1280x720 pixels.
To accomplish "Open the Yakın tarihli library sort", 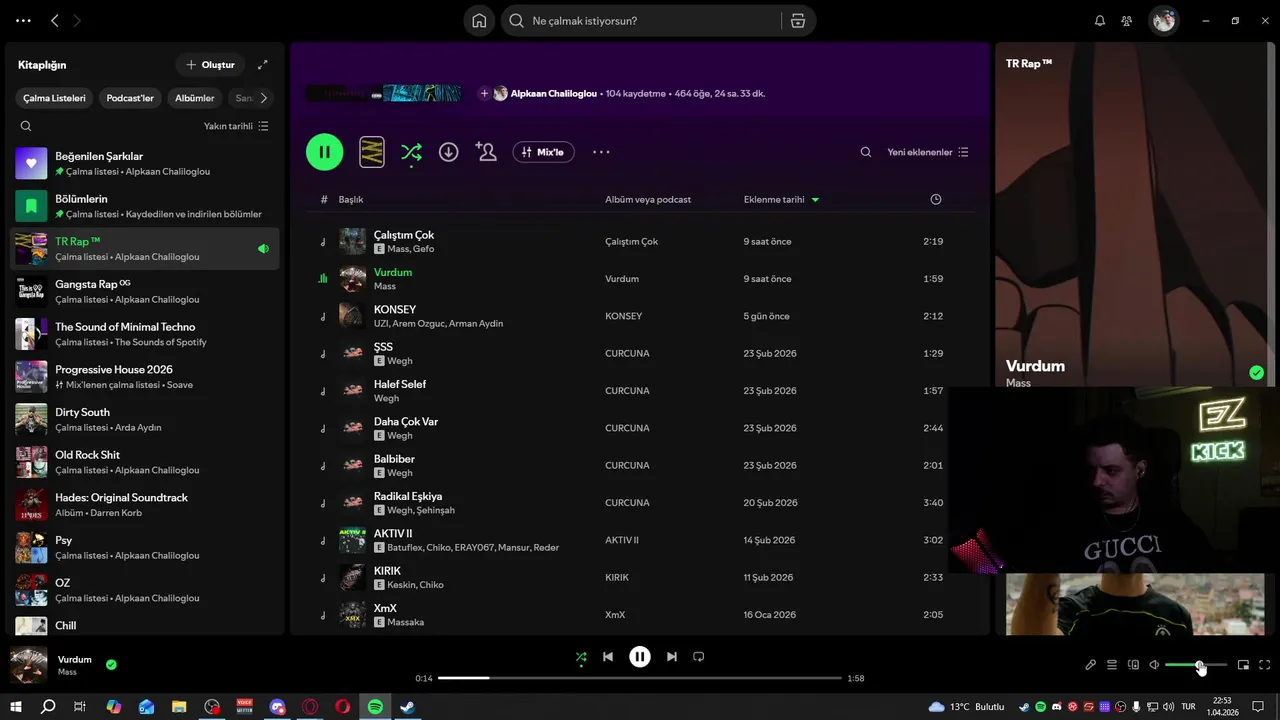I will (236, 126).
